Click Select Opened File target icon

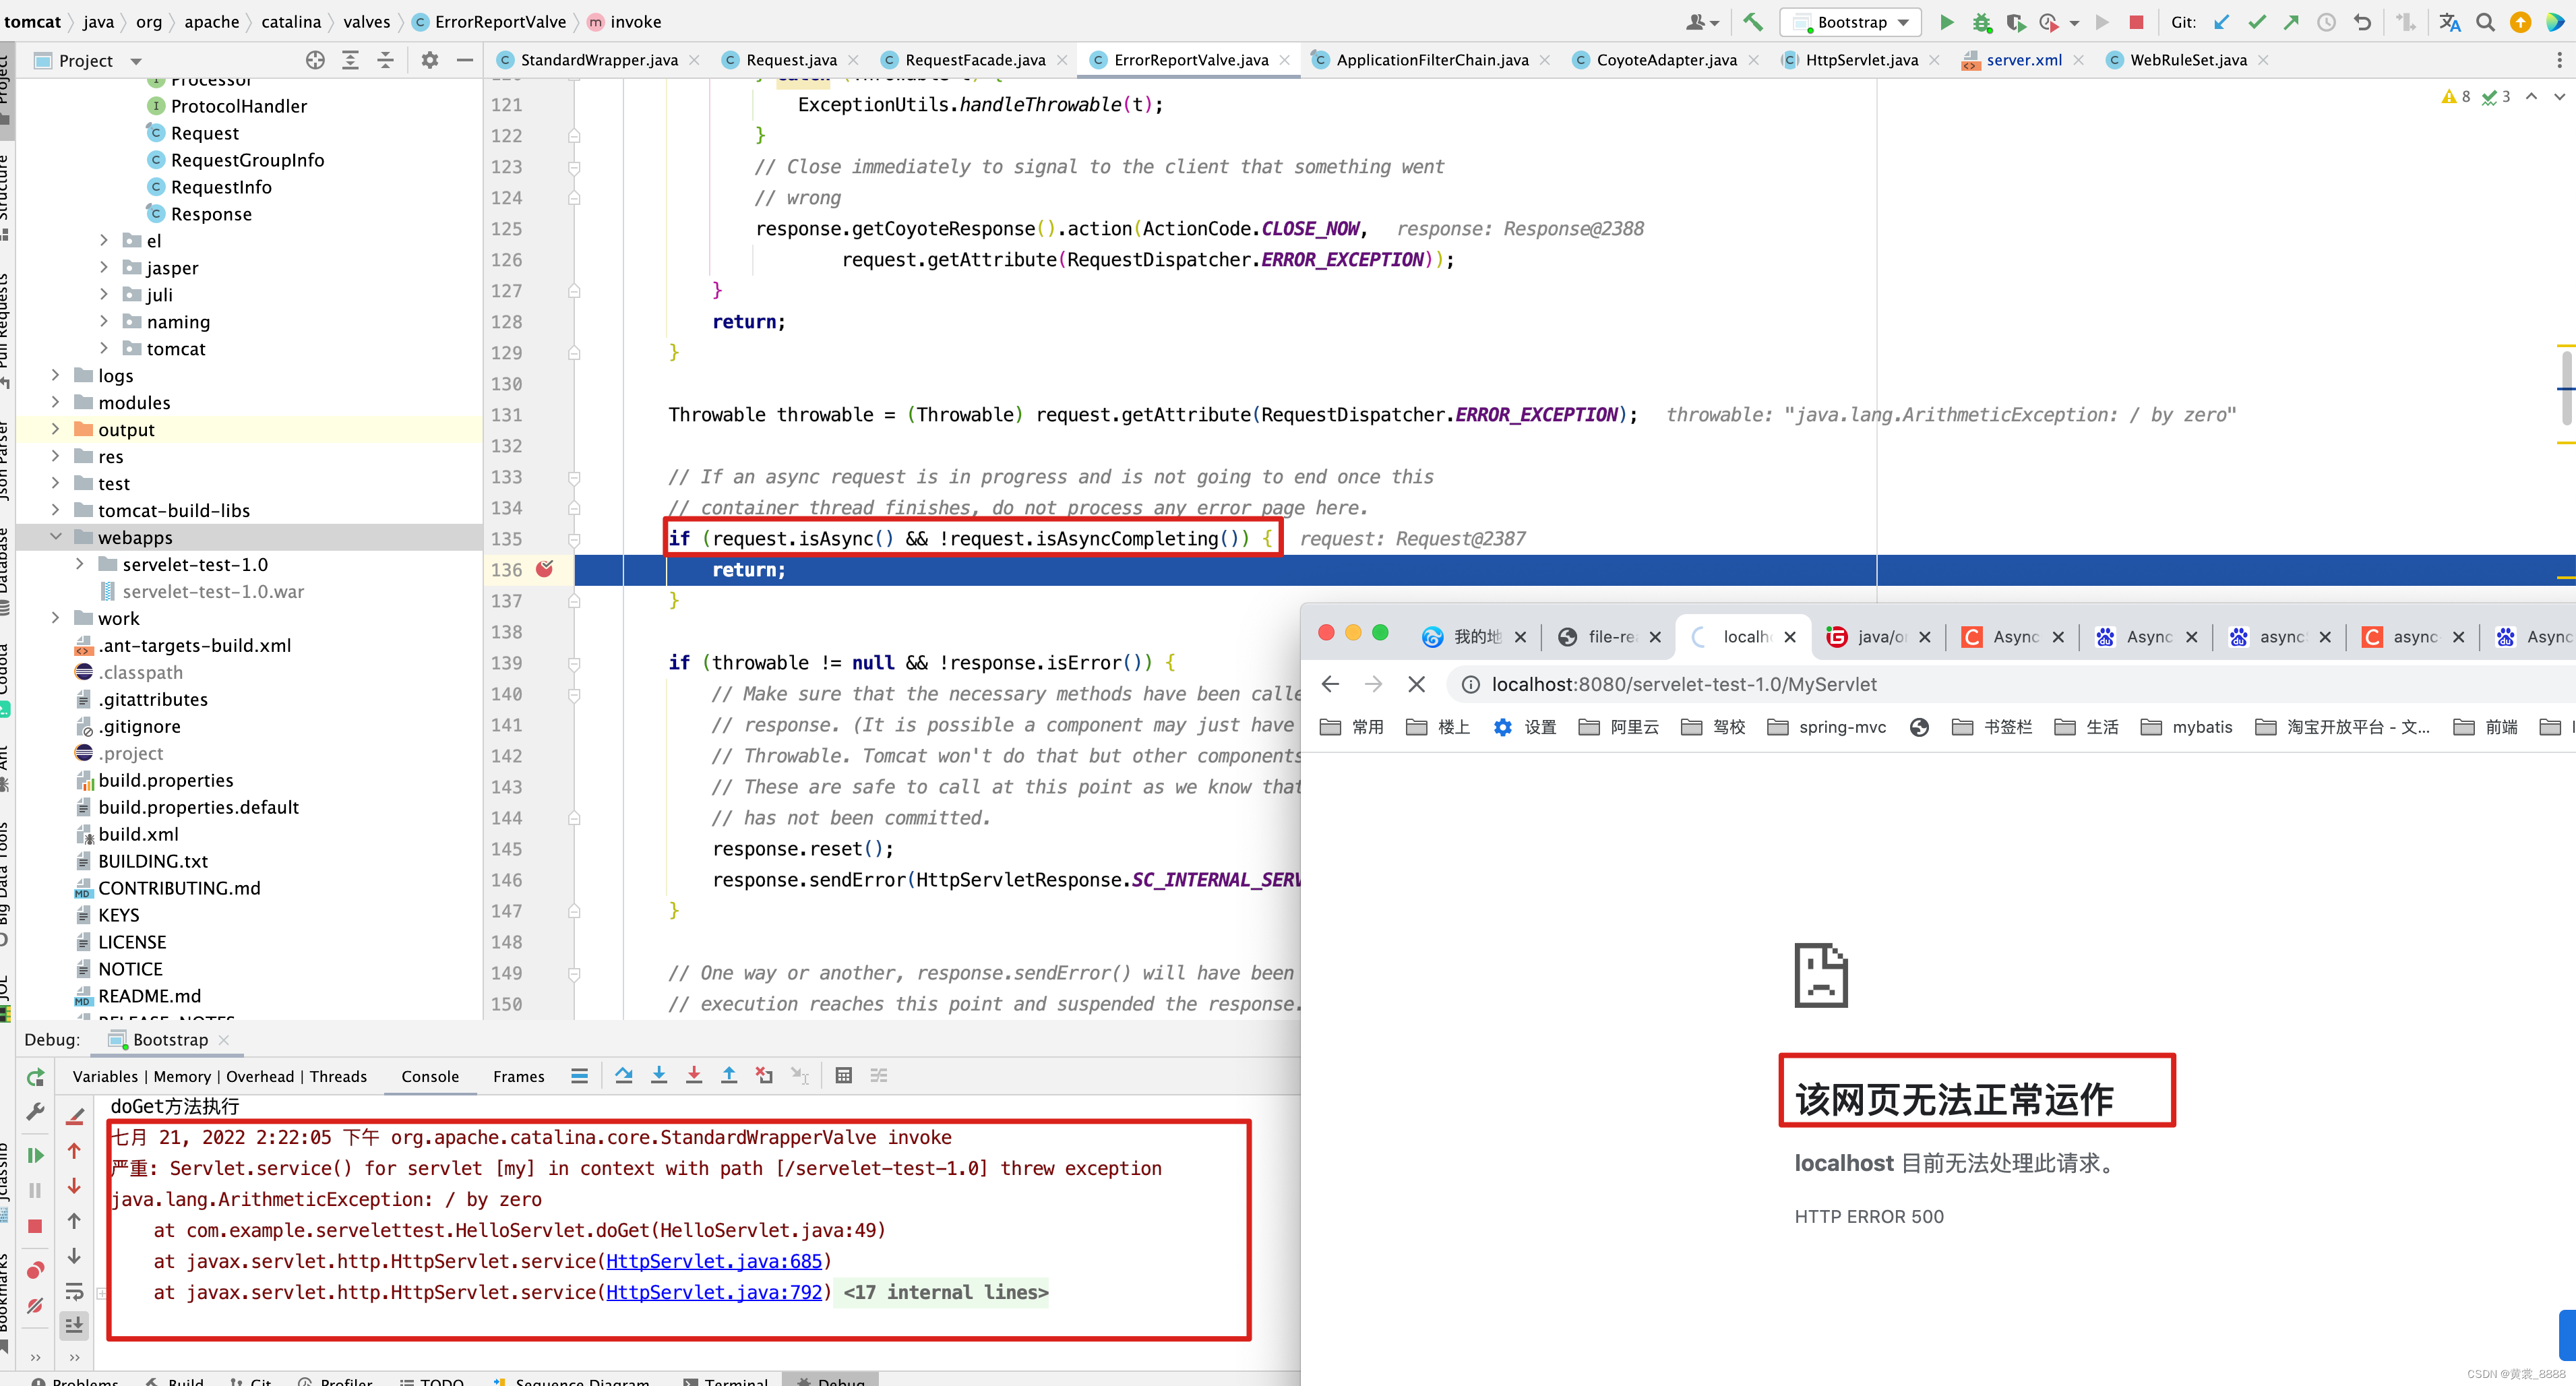click(315, 60)
